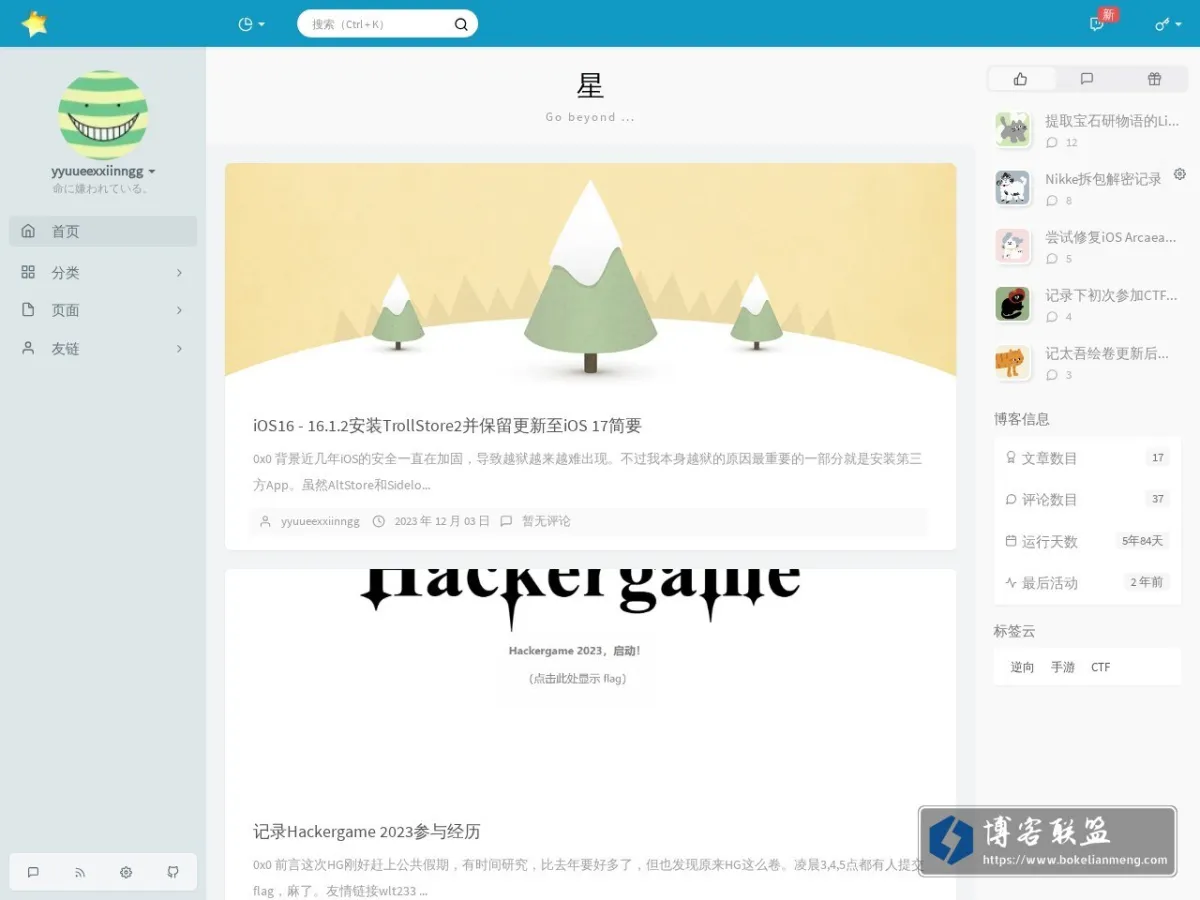This screenshot has width=1200, height=900.
Task: Click the small gear icon beside the Nikke post
Action: [x=1180, y=174]
